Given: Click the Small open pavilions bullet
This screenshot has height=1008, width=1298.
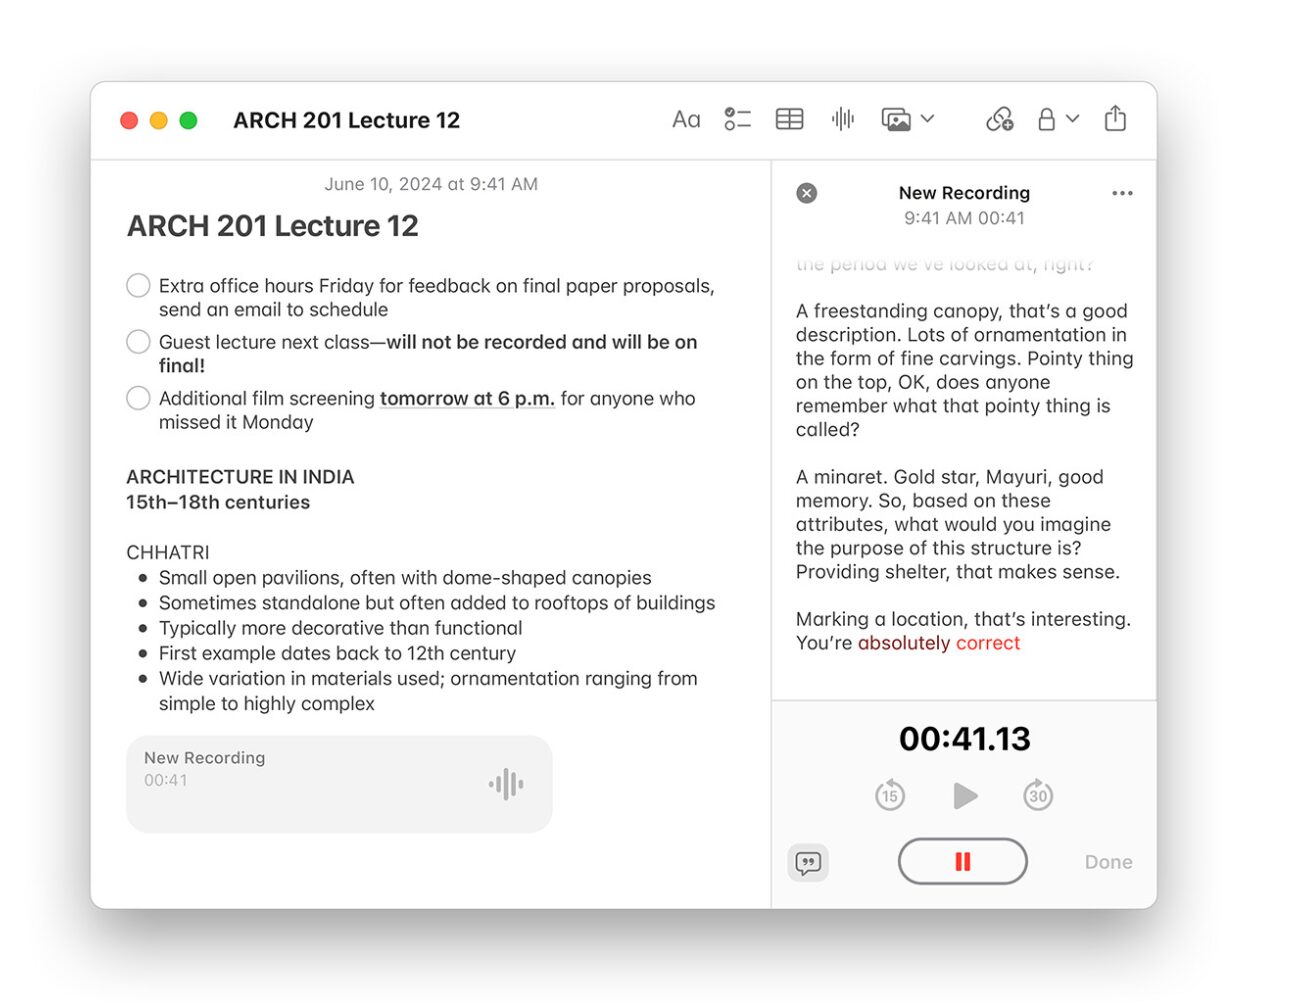Looking at the screenshot, I should click(405, 578).
